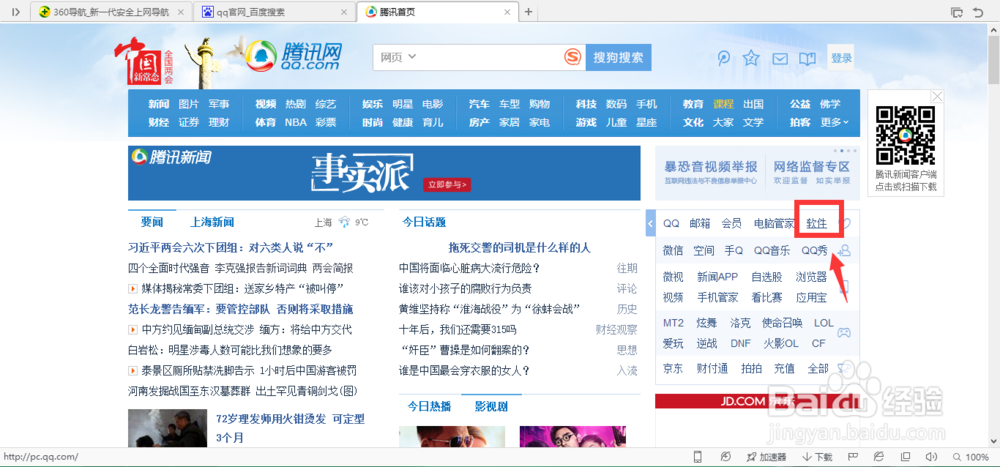The image size is (1000, 467).
Task: Open the 财付通 link
Action: coord(712,368)
